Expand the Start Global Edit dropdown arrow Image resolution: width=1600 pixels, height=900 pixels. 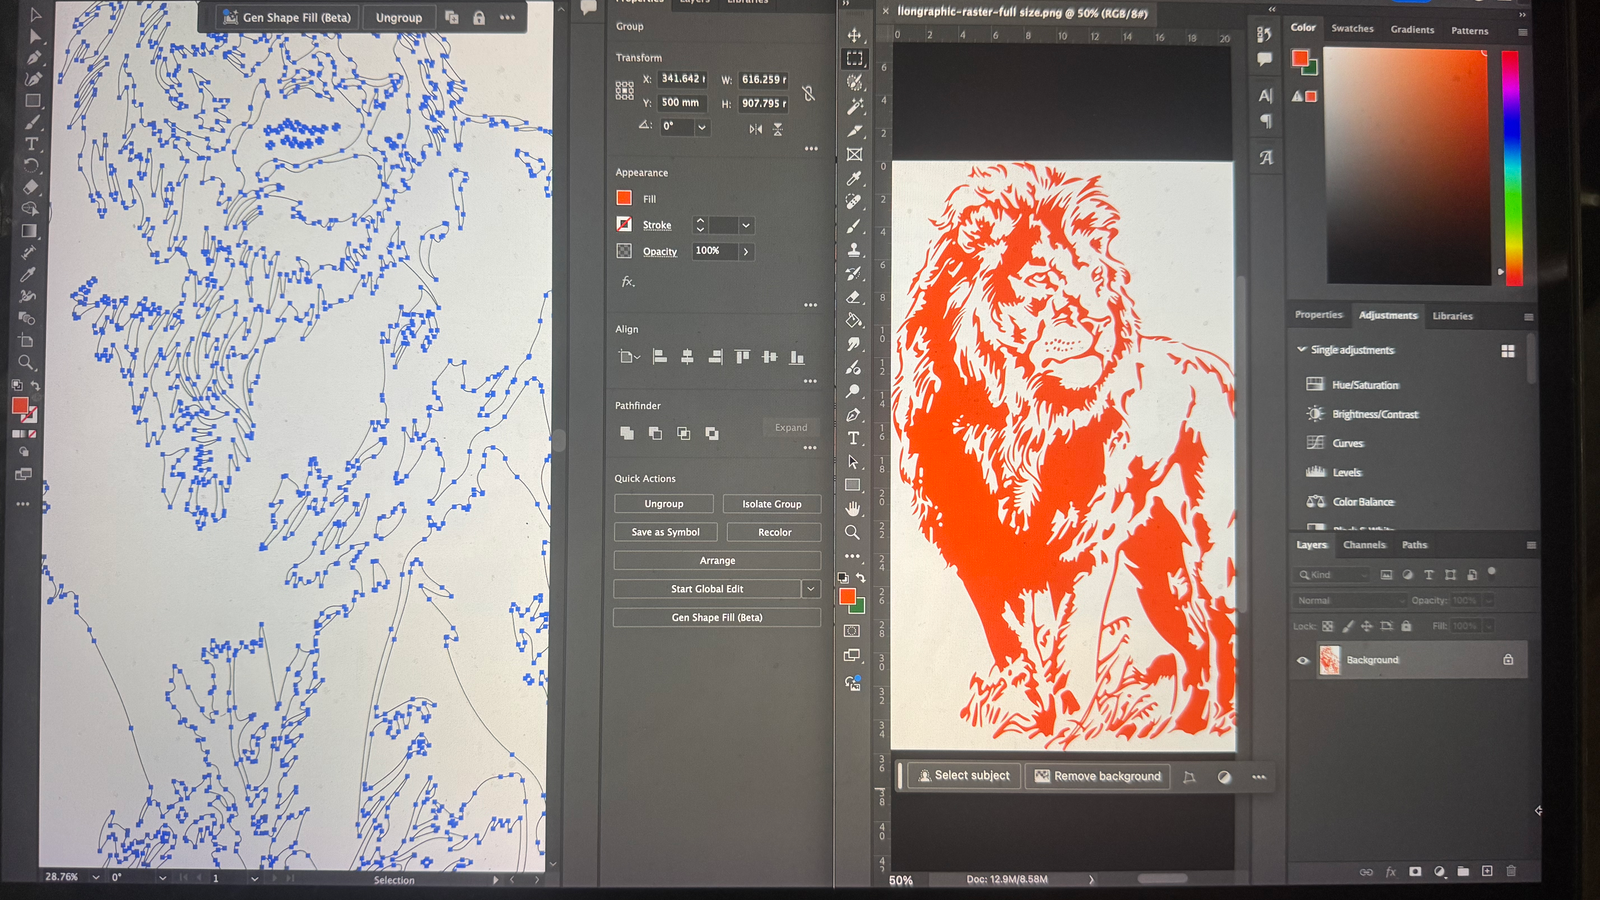811,589
